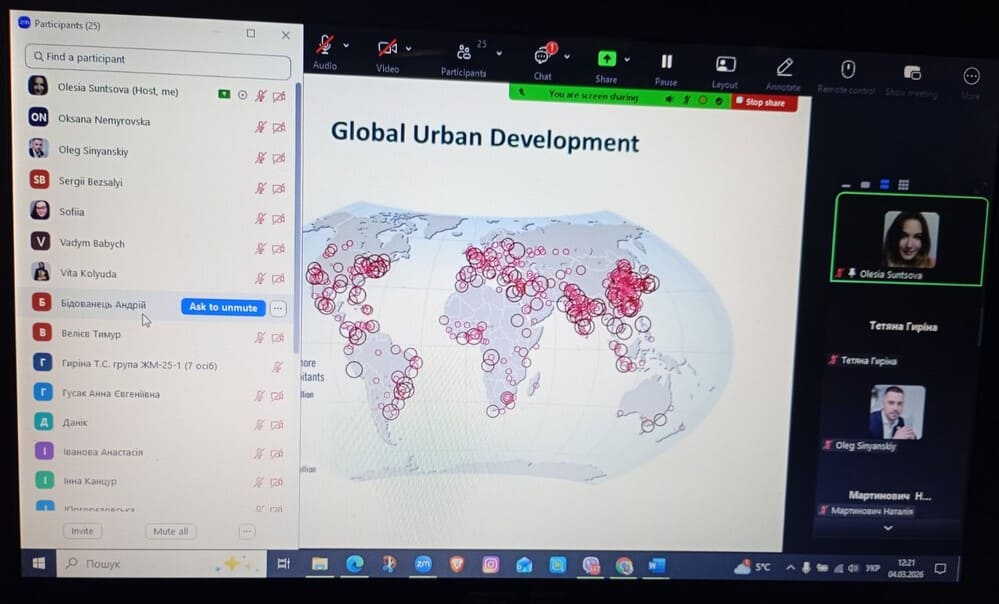The height and width of the screenshot is (604, 999).
Task: Click the Participants icon in toolbar
Action: click(x=464, y=52)
